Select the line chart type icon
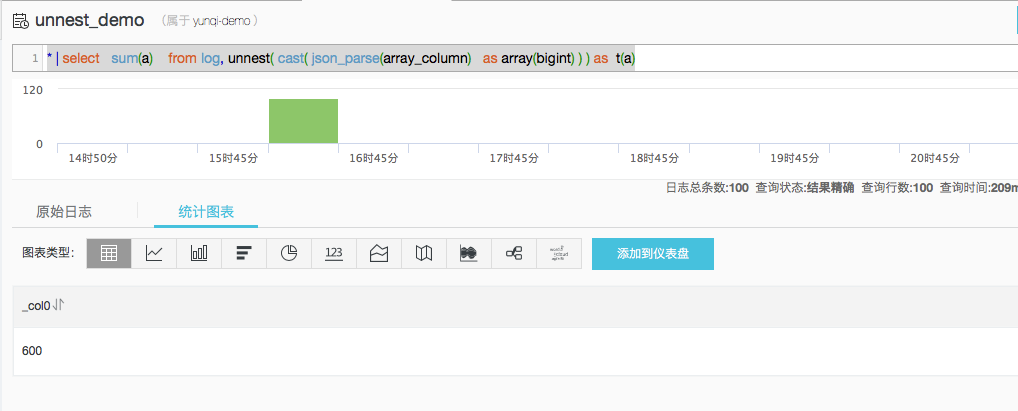1018x411 pixels. click(154, 253)
